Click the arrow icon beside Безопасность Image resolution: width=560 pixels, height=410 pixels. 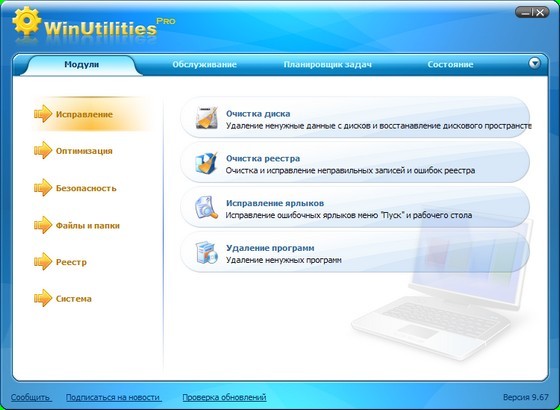43,188
